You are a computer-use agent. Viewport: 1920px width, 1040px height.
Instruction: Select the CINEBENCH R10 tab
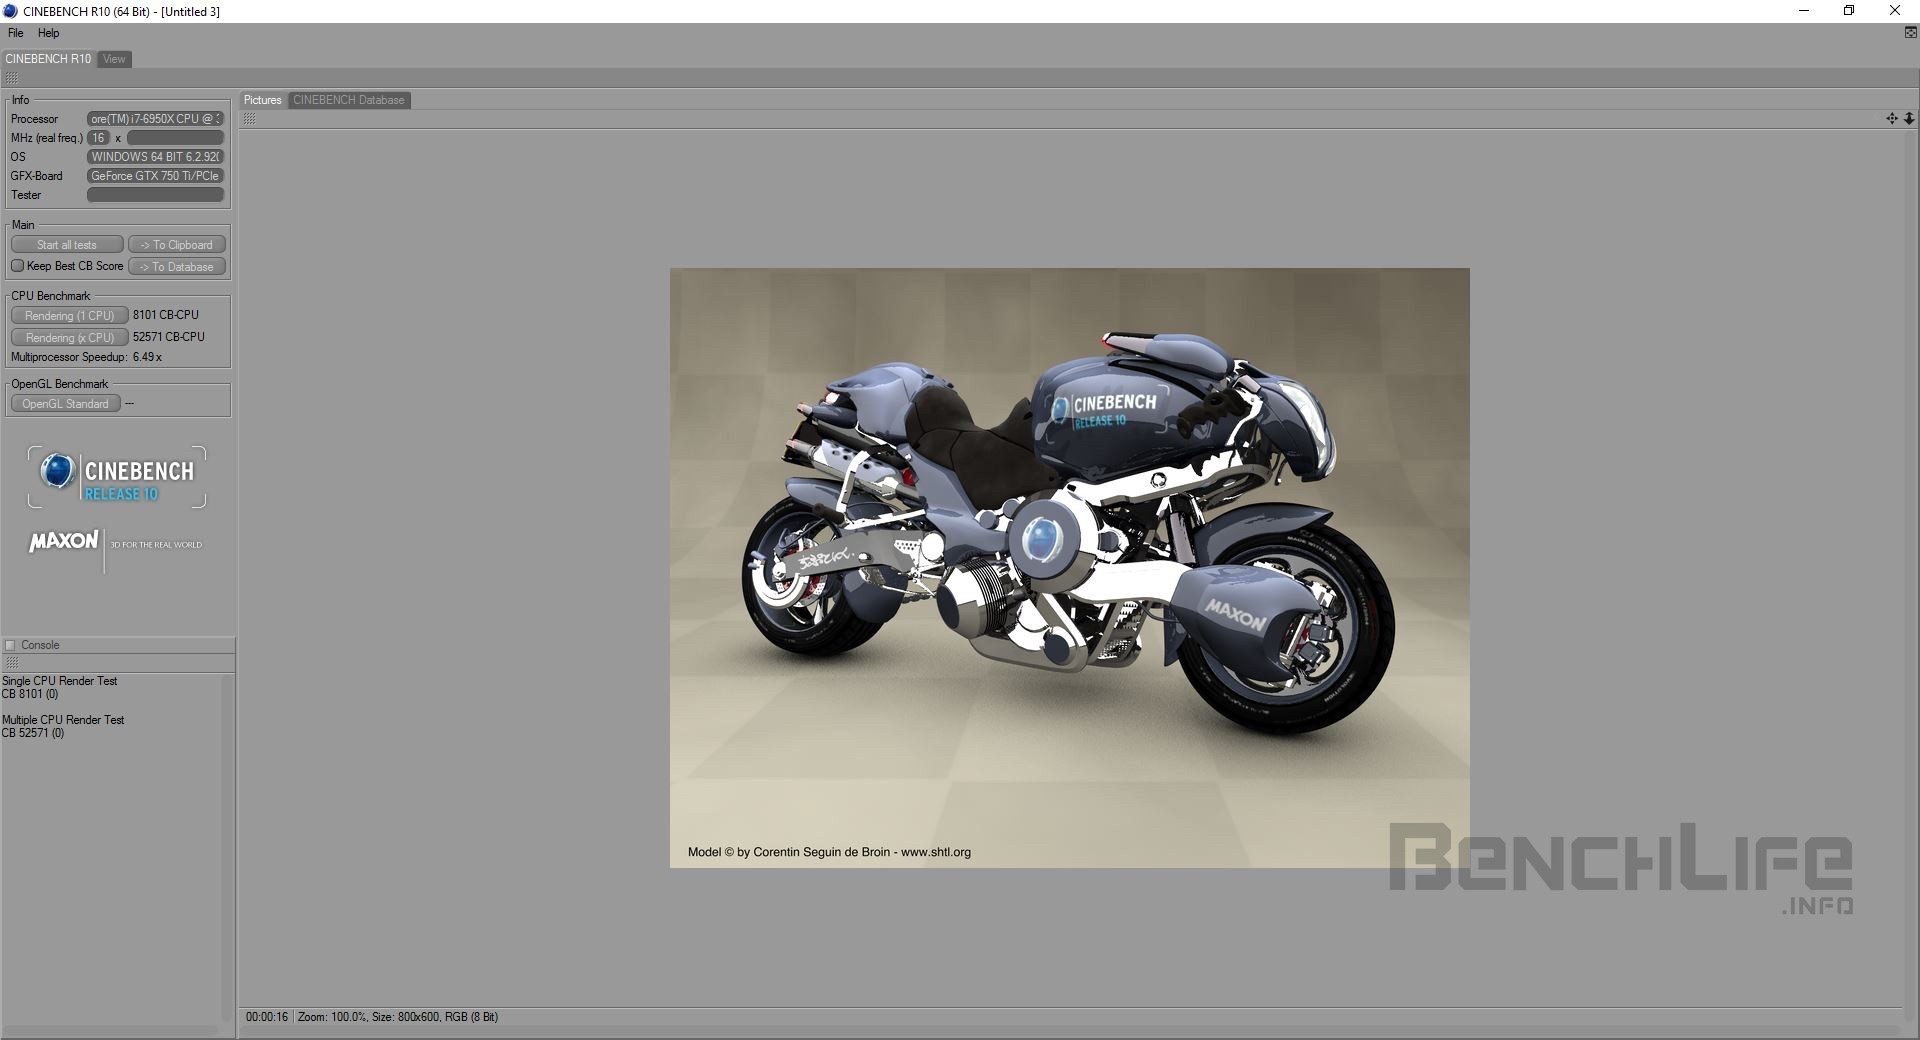click(48, 59)
